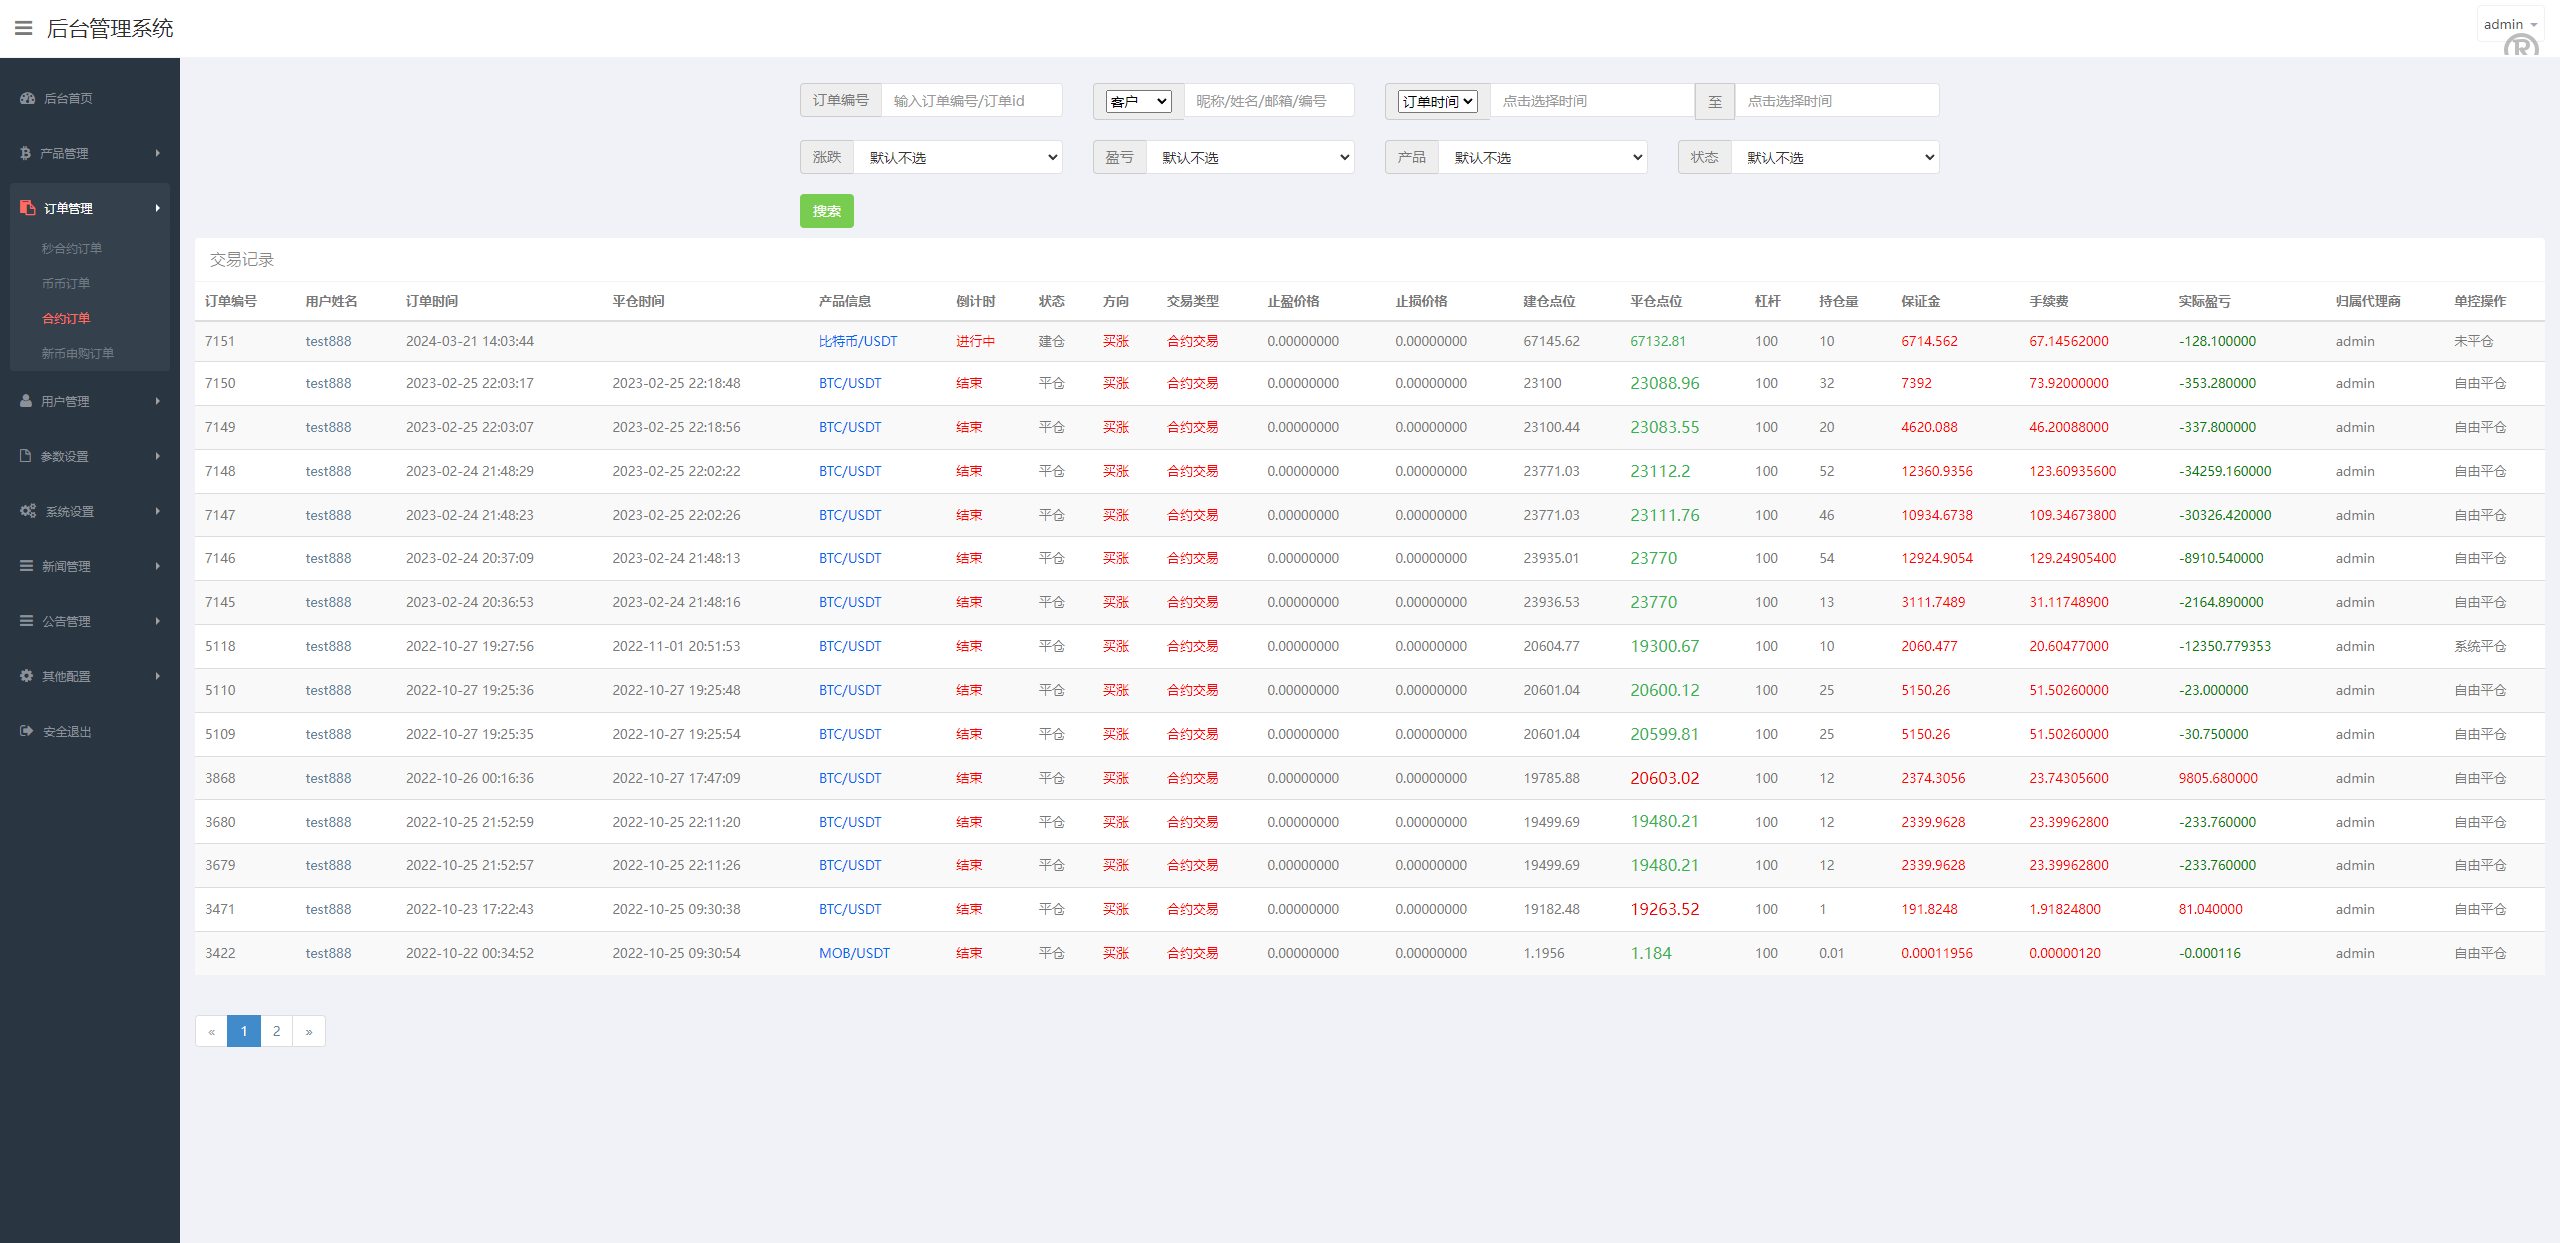2560x1243 pixels.
Task: Click the cog icon beside 其他配置
Action: tap(27, 676)
